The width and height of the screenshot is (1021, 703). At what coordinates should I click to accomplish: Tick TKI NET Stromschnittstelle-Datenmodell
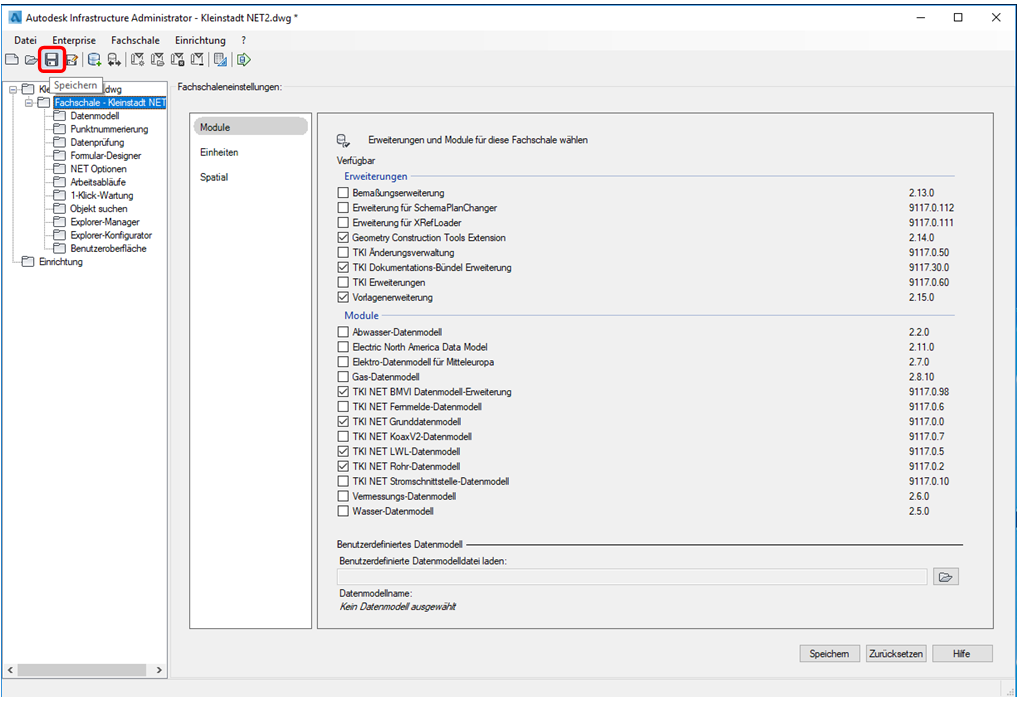[x=343, y=482]
